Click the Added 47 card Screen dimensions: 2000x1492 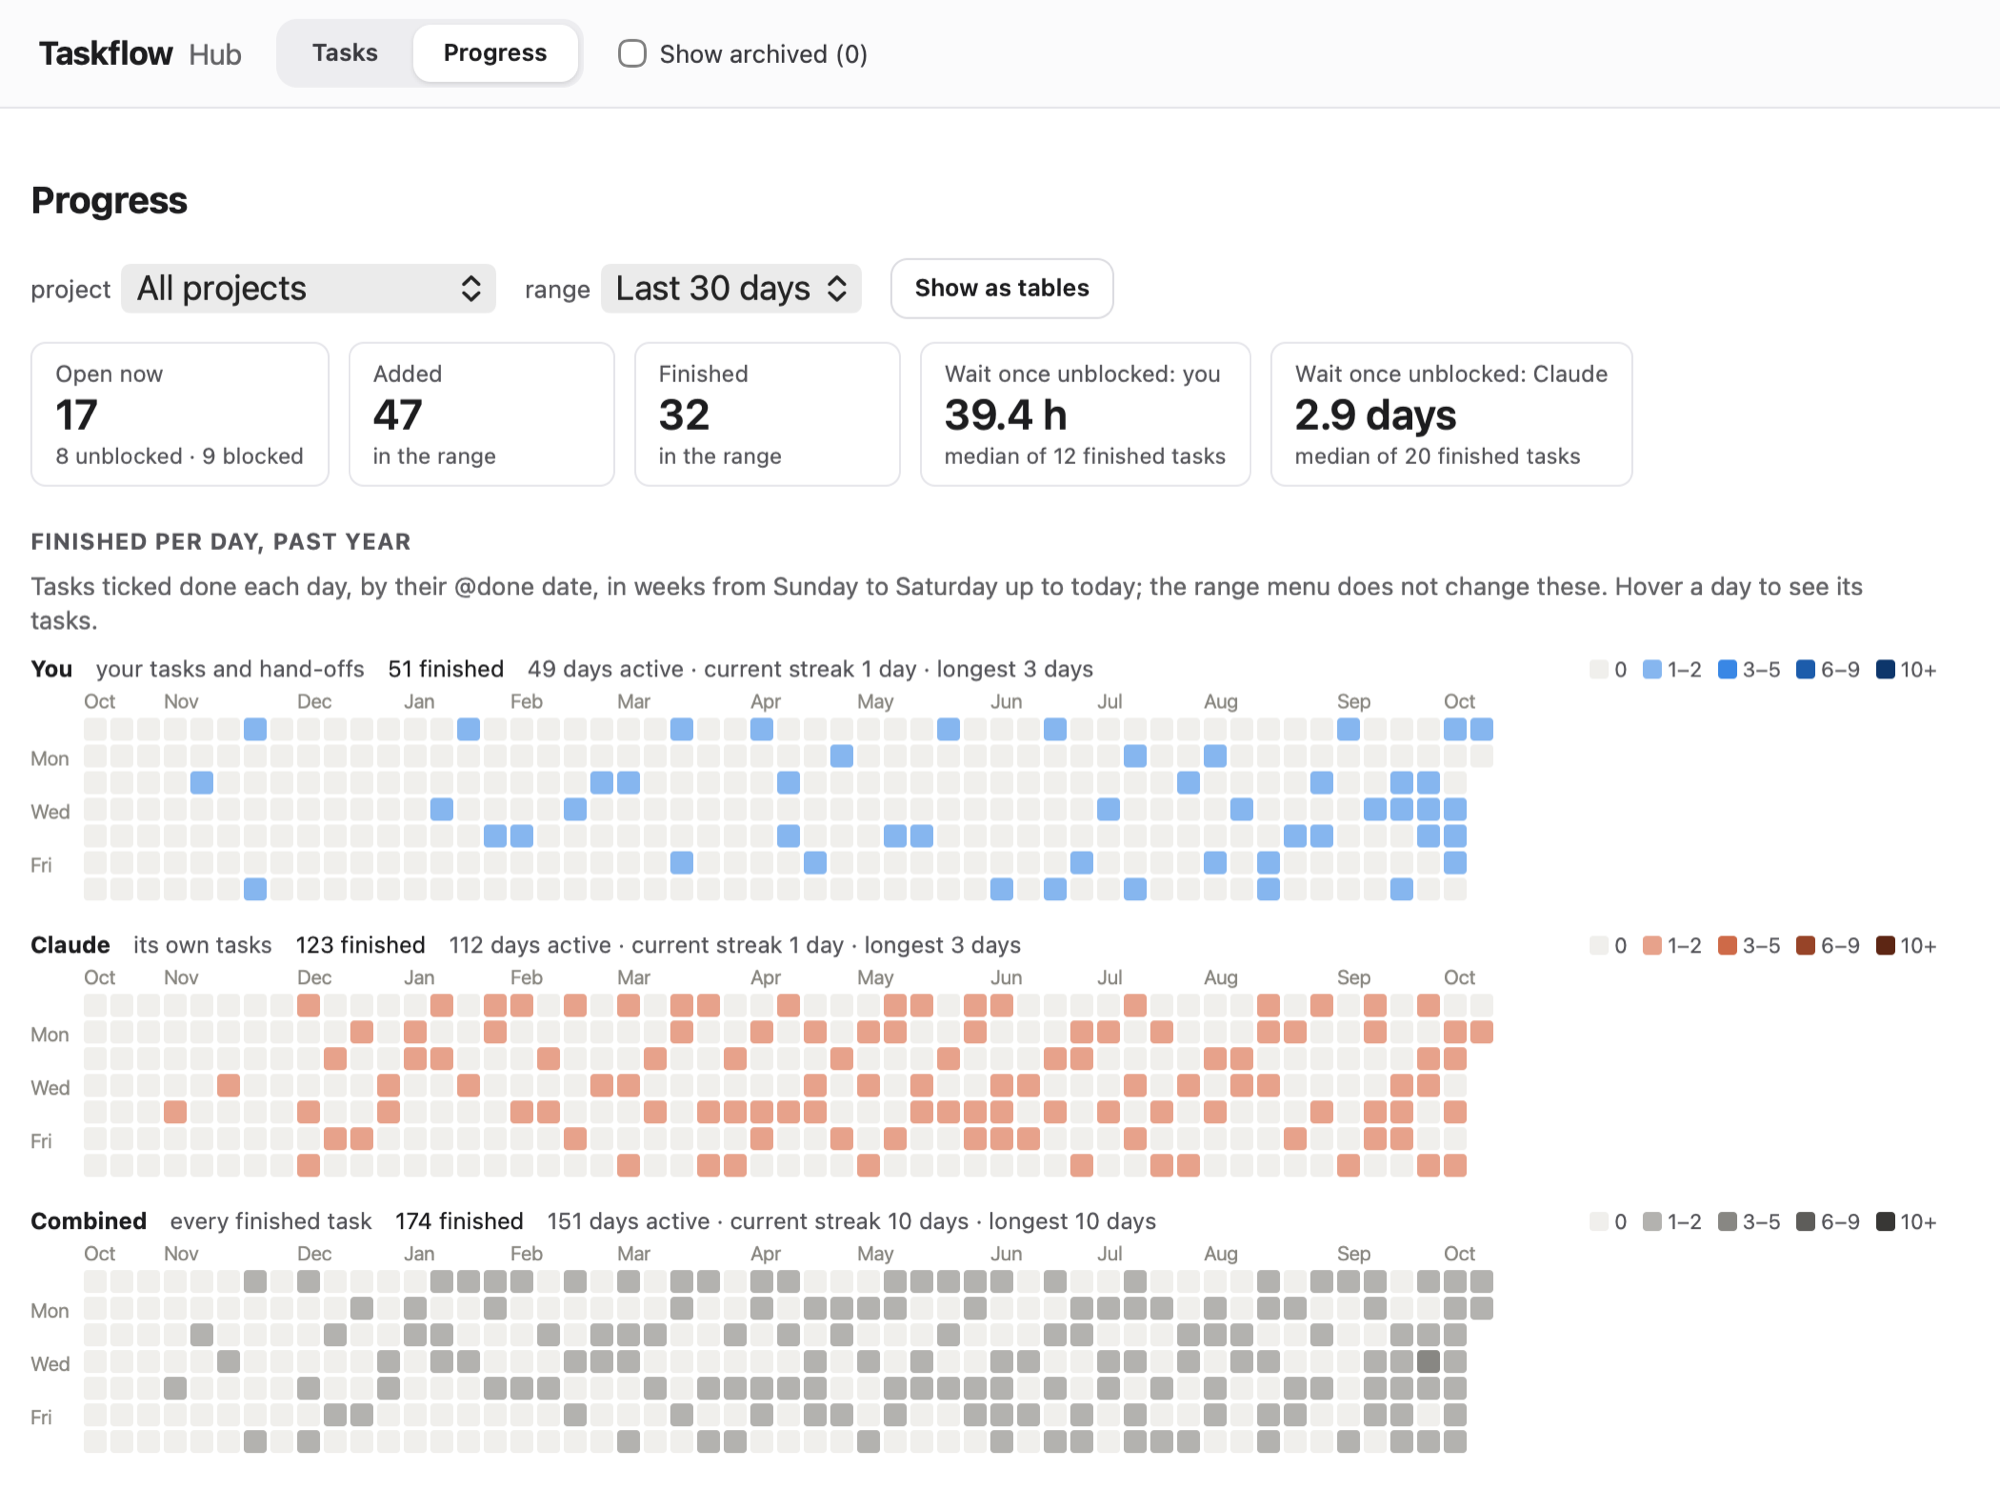(x=481, y=414)
